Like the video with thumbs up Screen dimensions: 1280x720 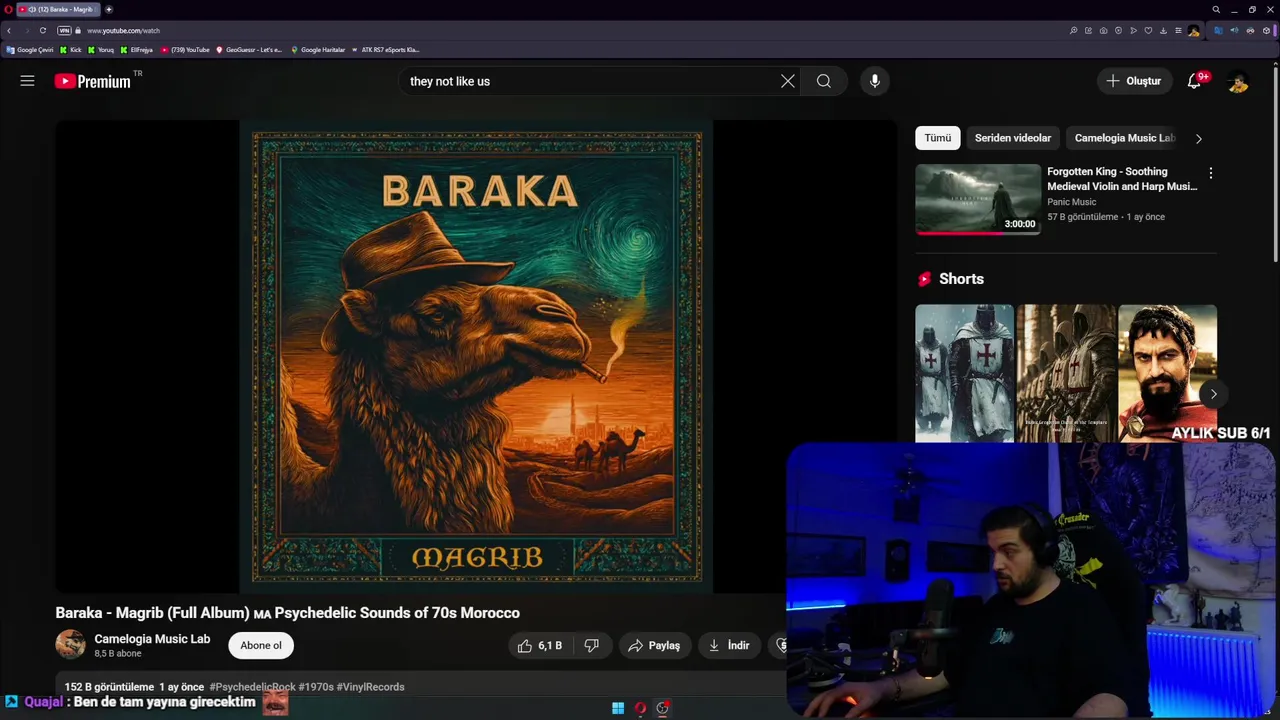pyautogui.click(x=540, y=646)
